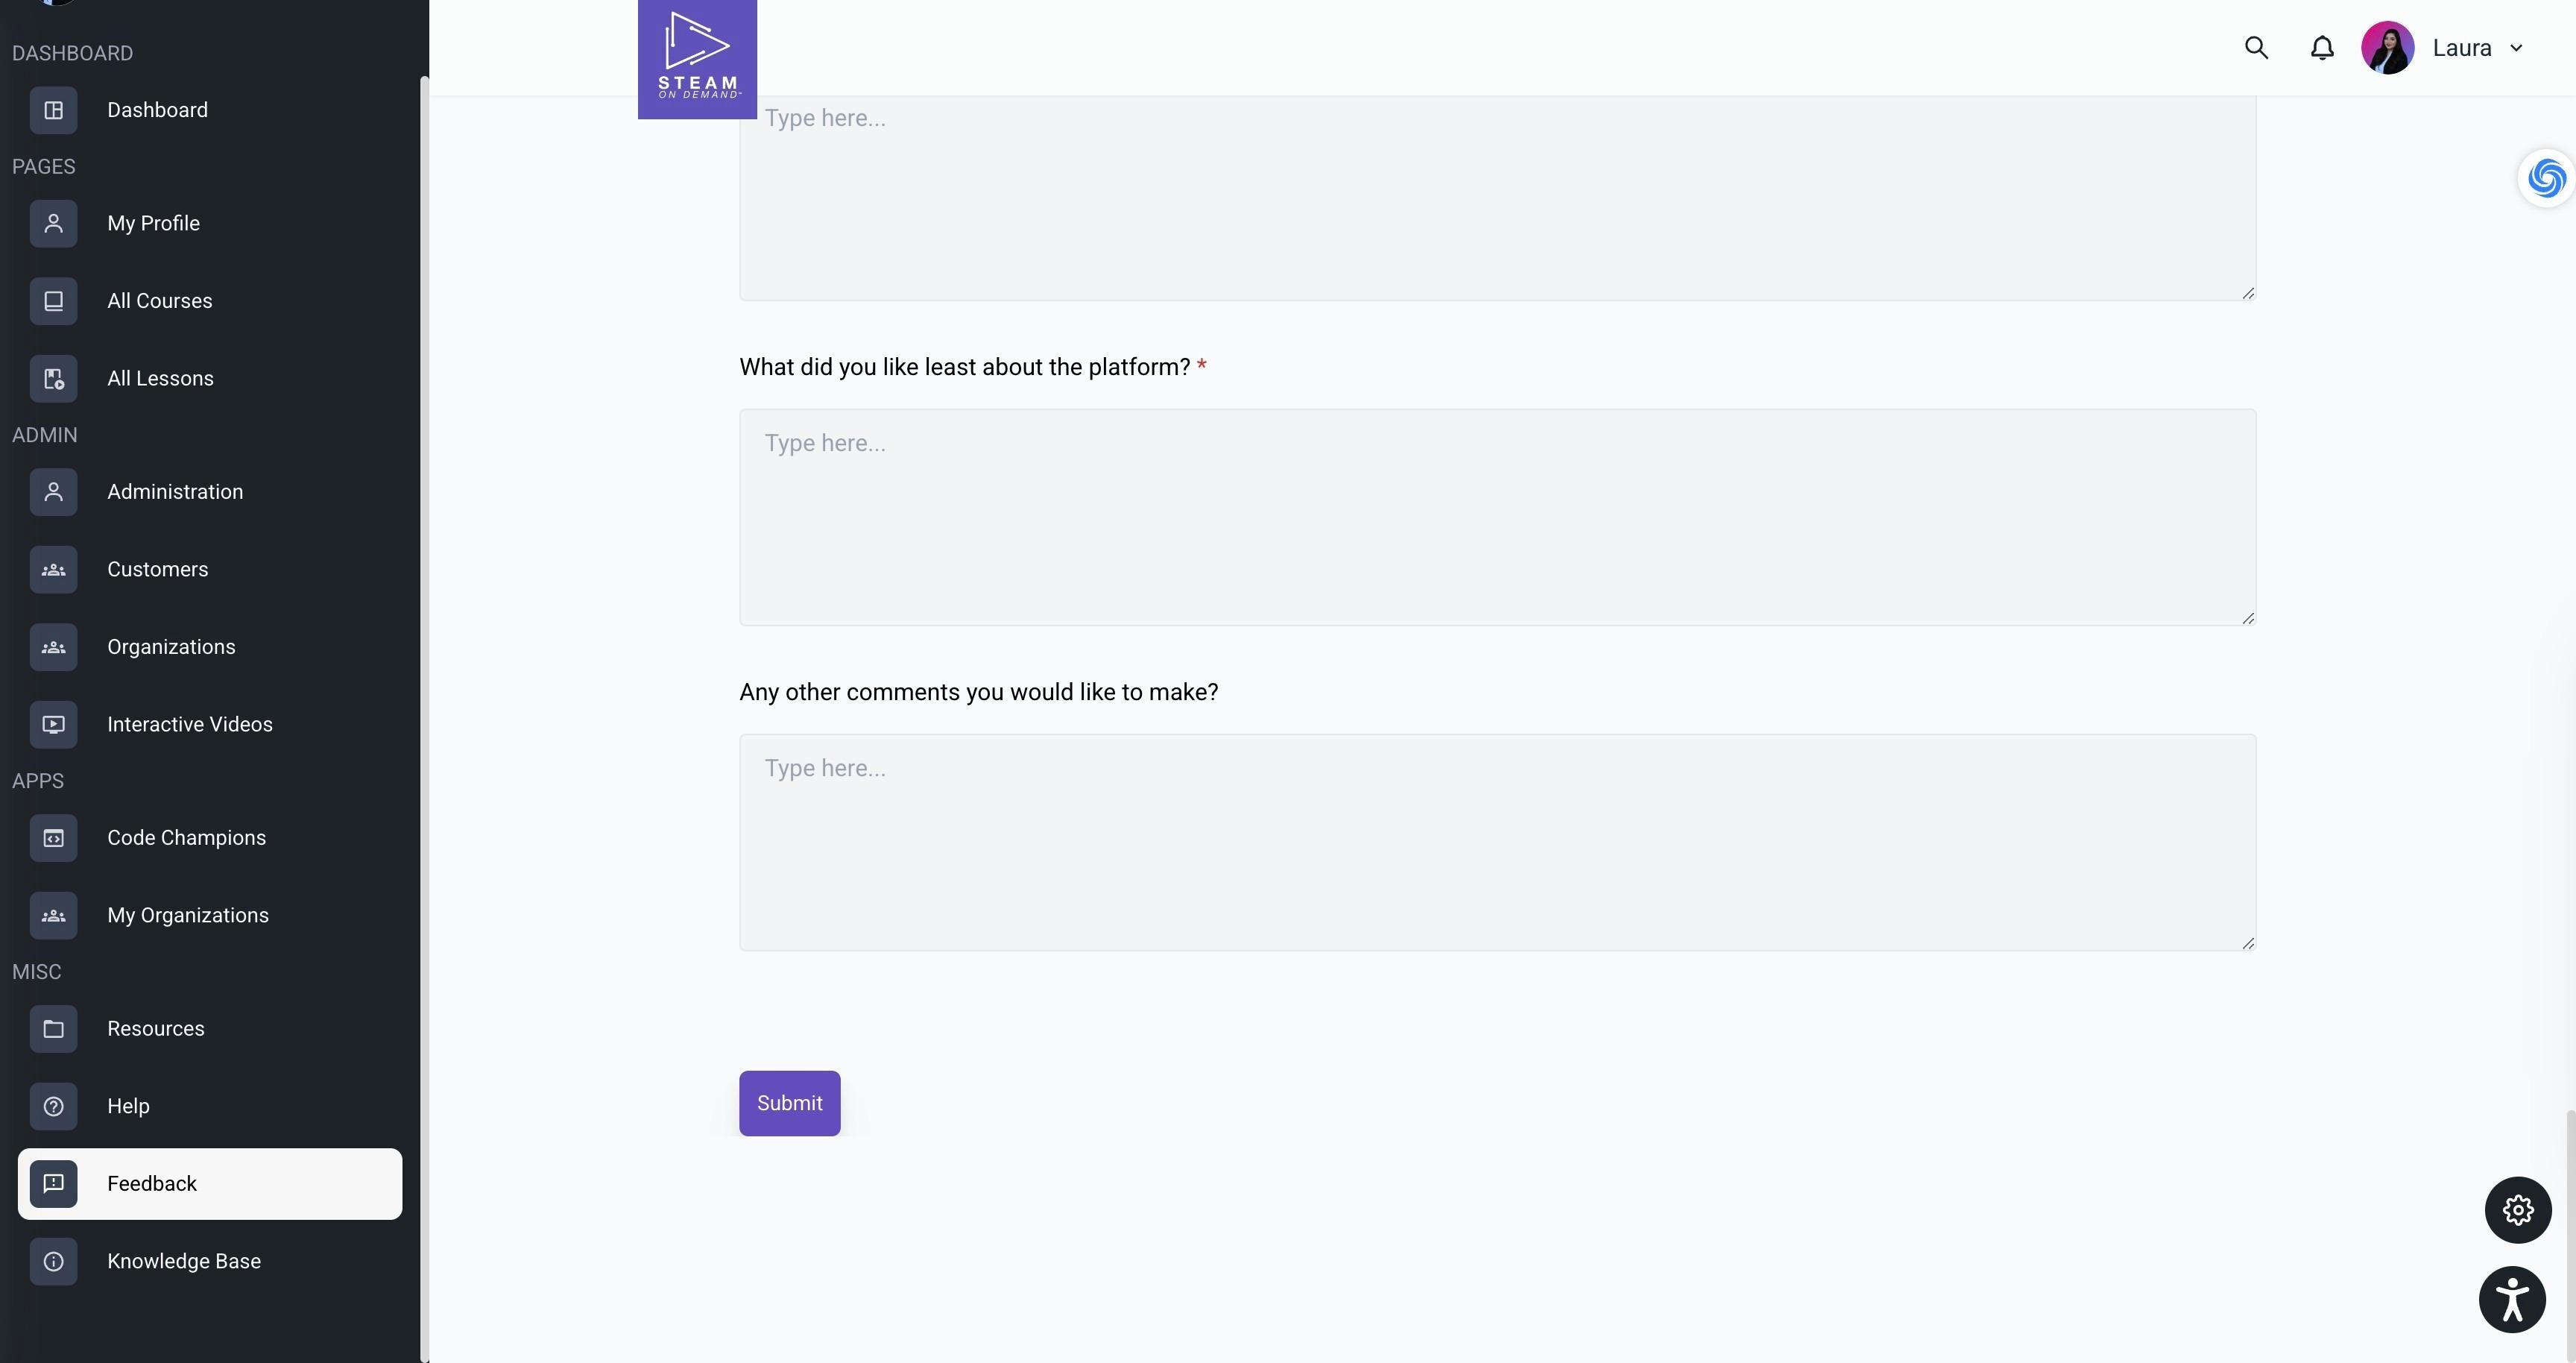Click the Interactive Videos sidebar icon

coord(53,724)
